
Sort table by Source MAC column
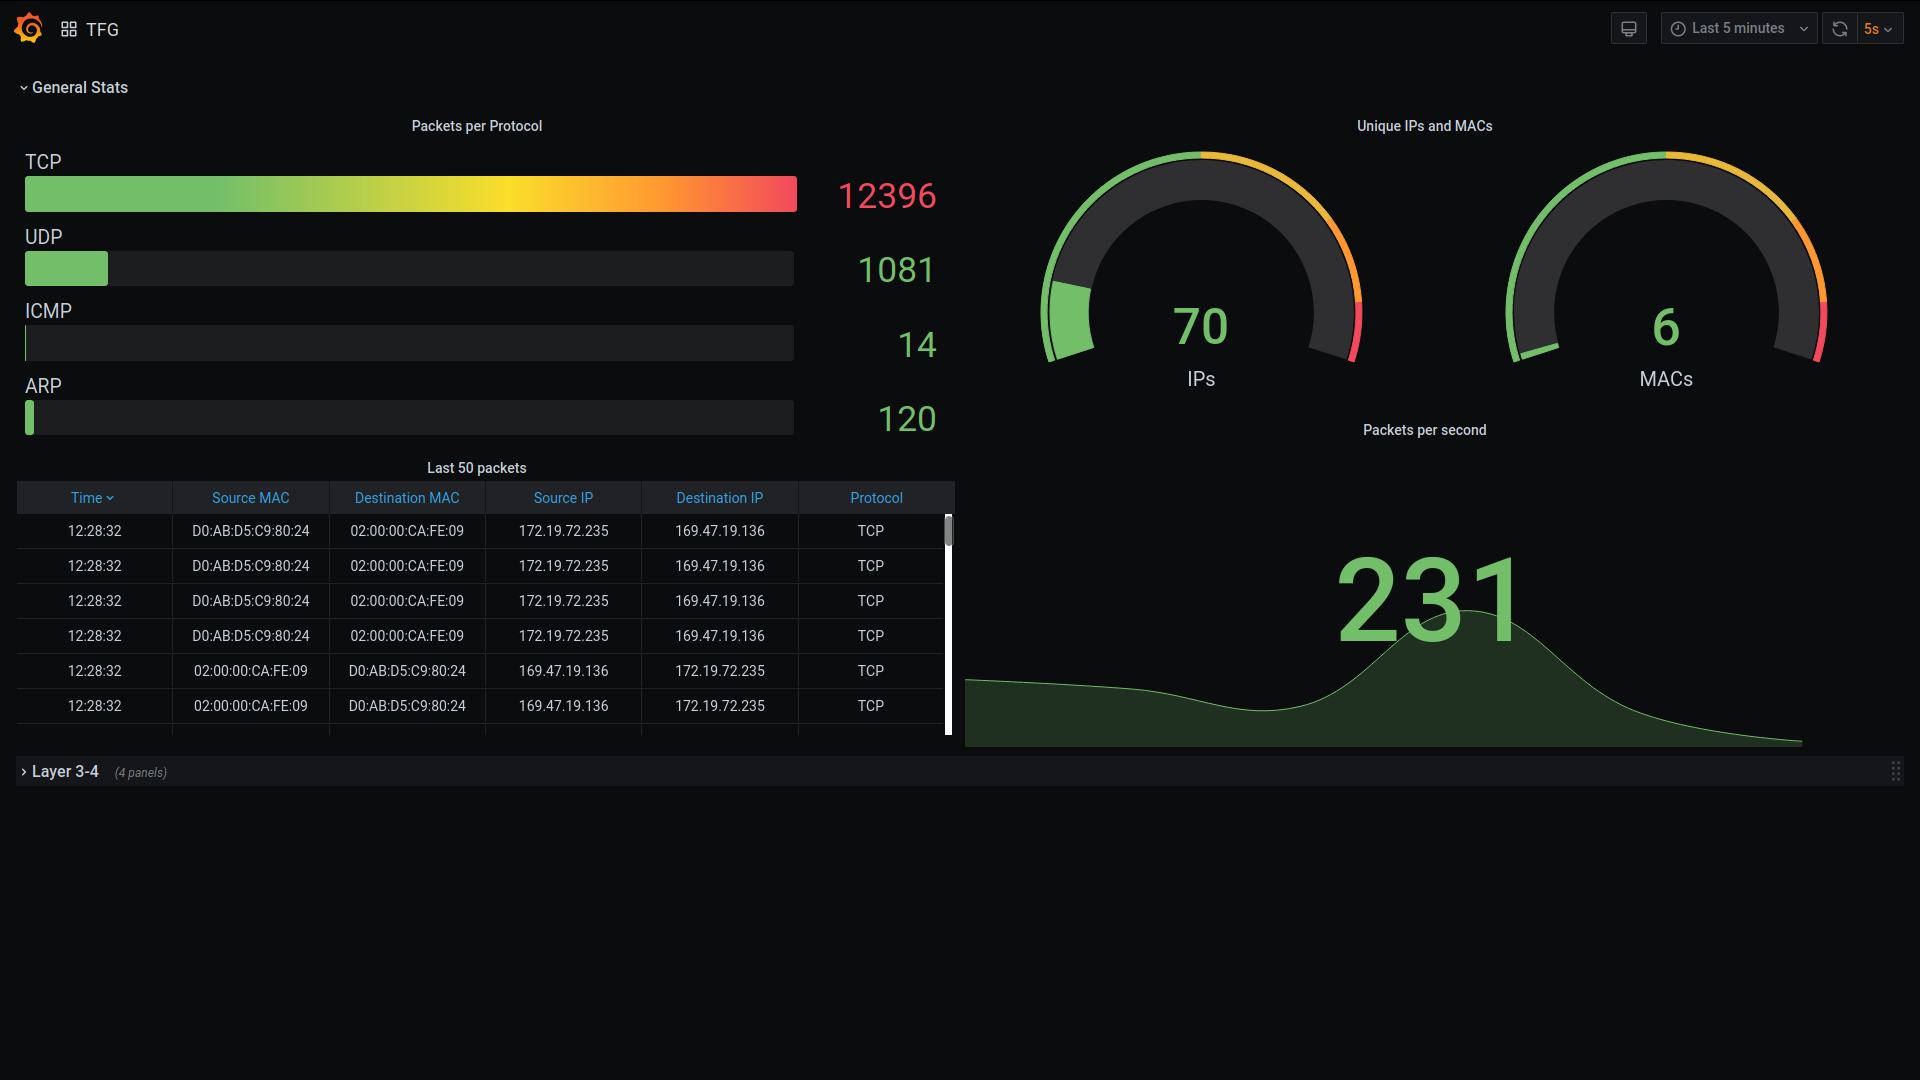pos(251,498)
